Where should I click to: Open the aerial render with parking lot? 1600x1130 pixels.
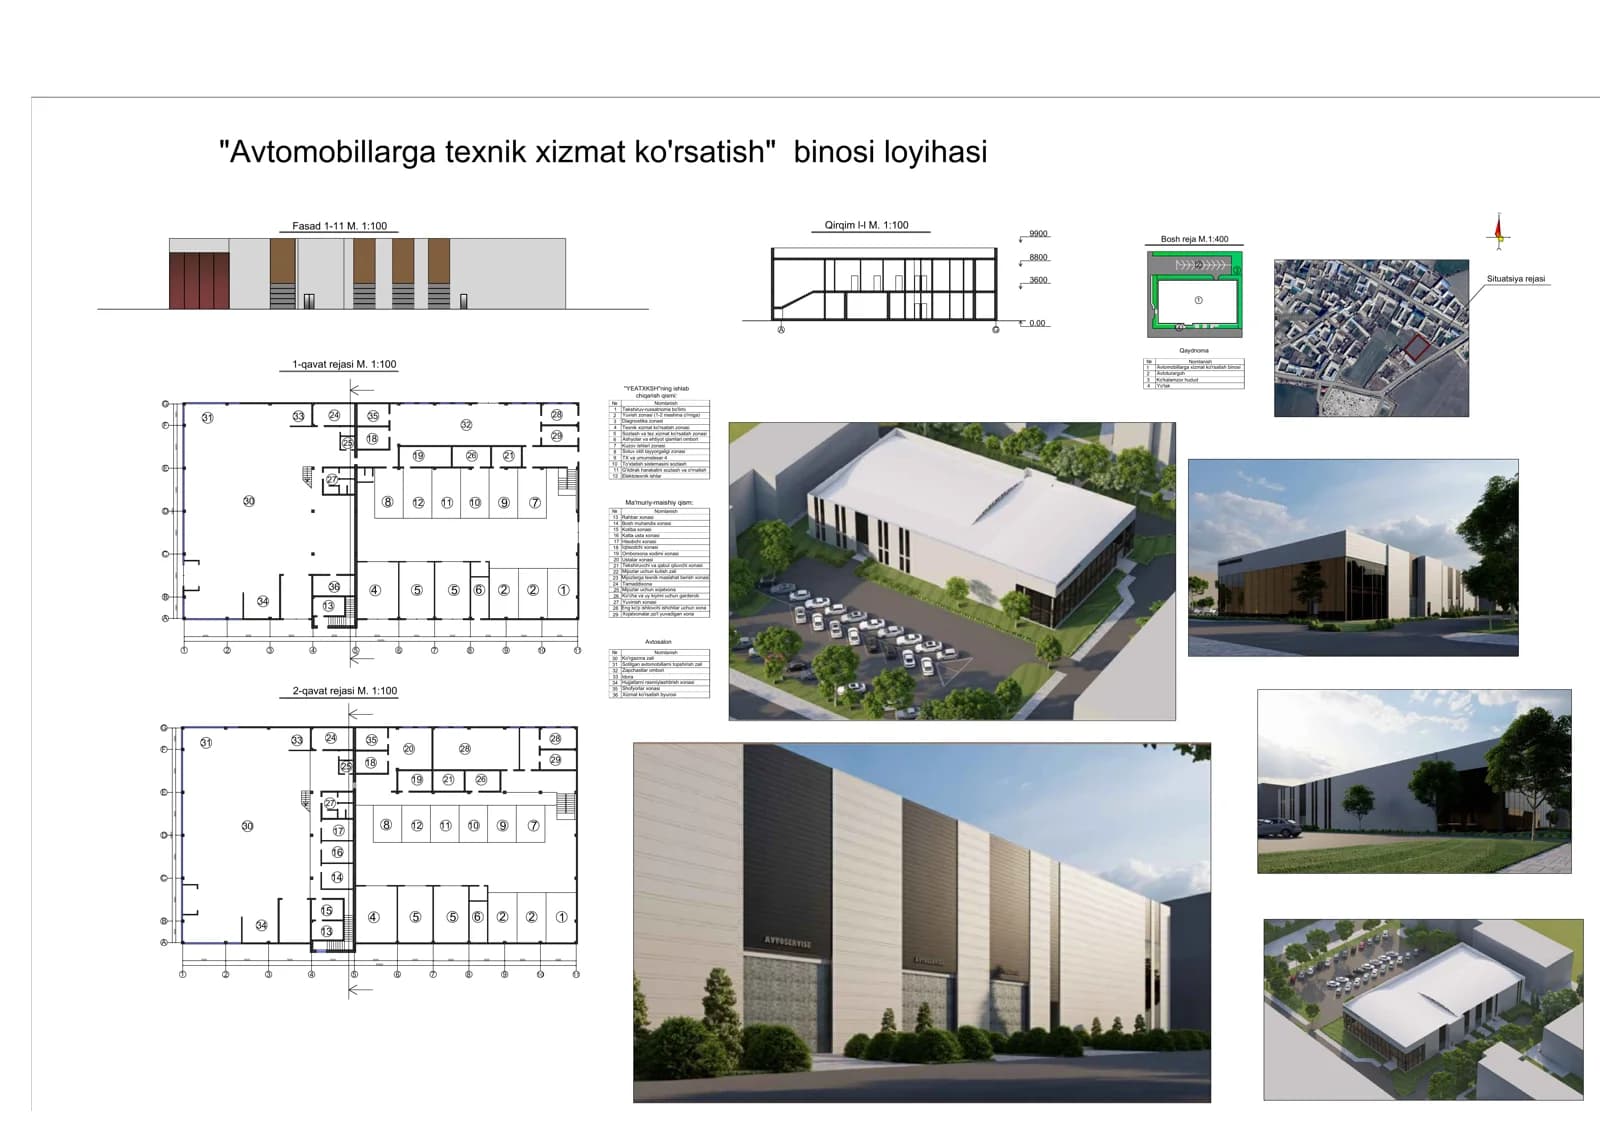pos(952,571)
